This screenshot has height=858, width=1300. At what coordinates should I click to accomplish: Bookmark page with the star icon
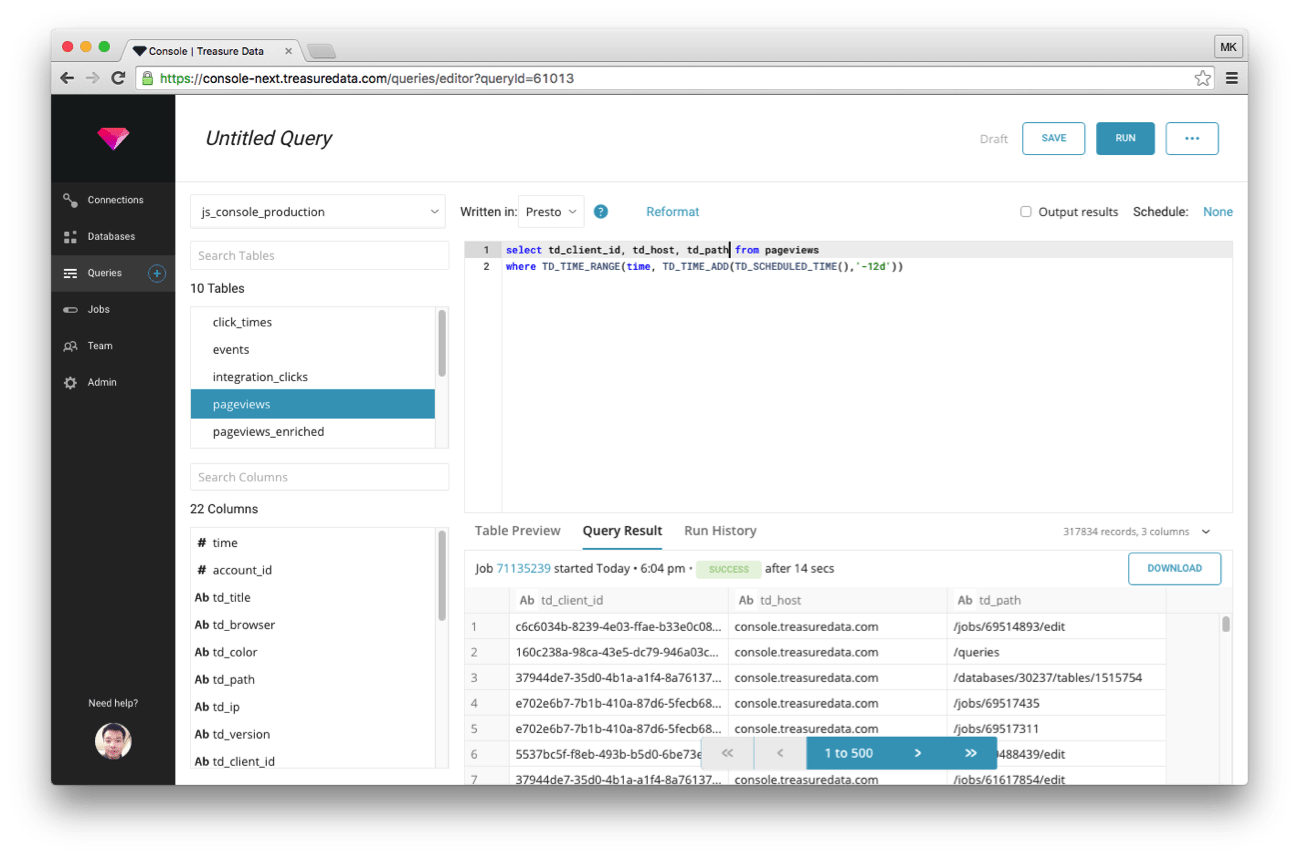coord(1203,78)
